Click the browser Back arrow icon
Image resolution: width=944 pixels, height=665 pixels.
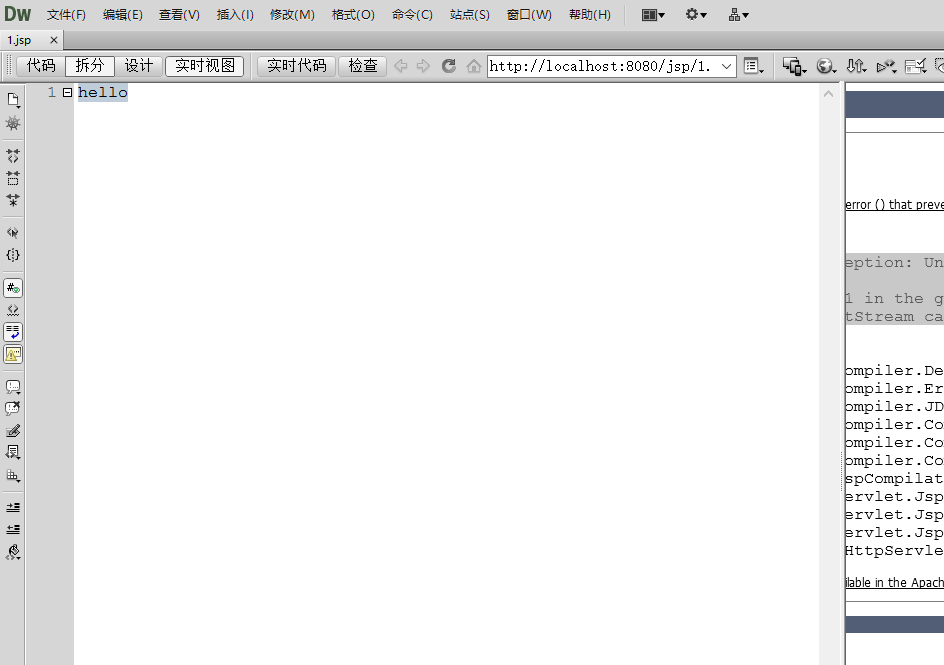(400, 66)
